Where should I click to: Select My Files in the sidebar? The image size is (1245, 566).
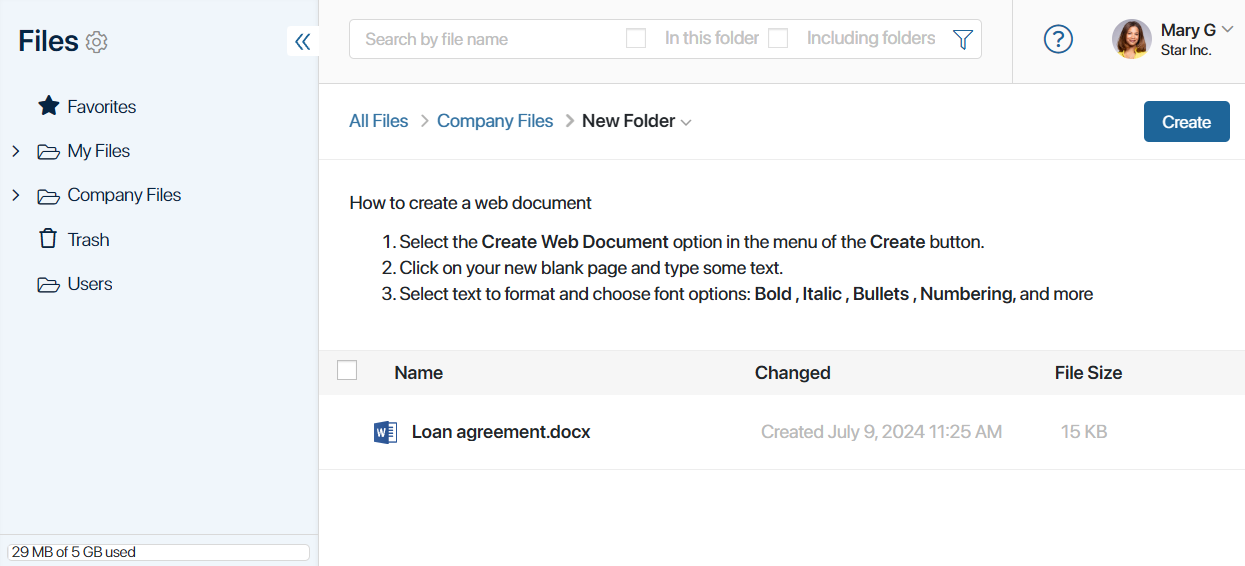99,151
